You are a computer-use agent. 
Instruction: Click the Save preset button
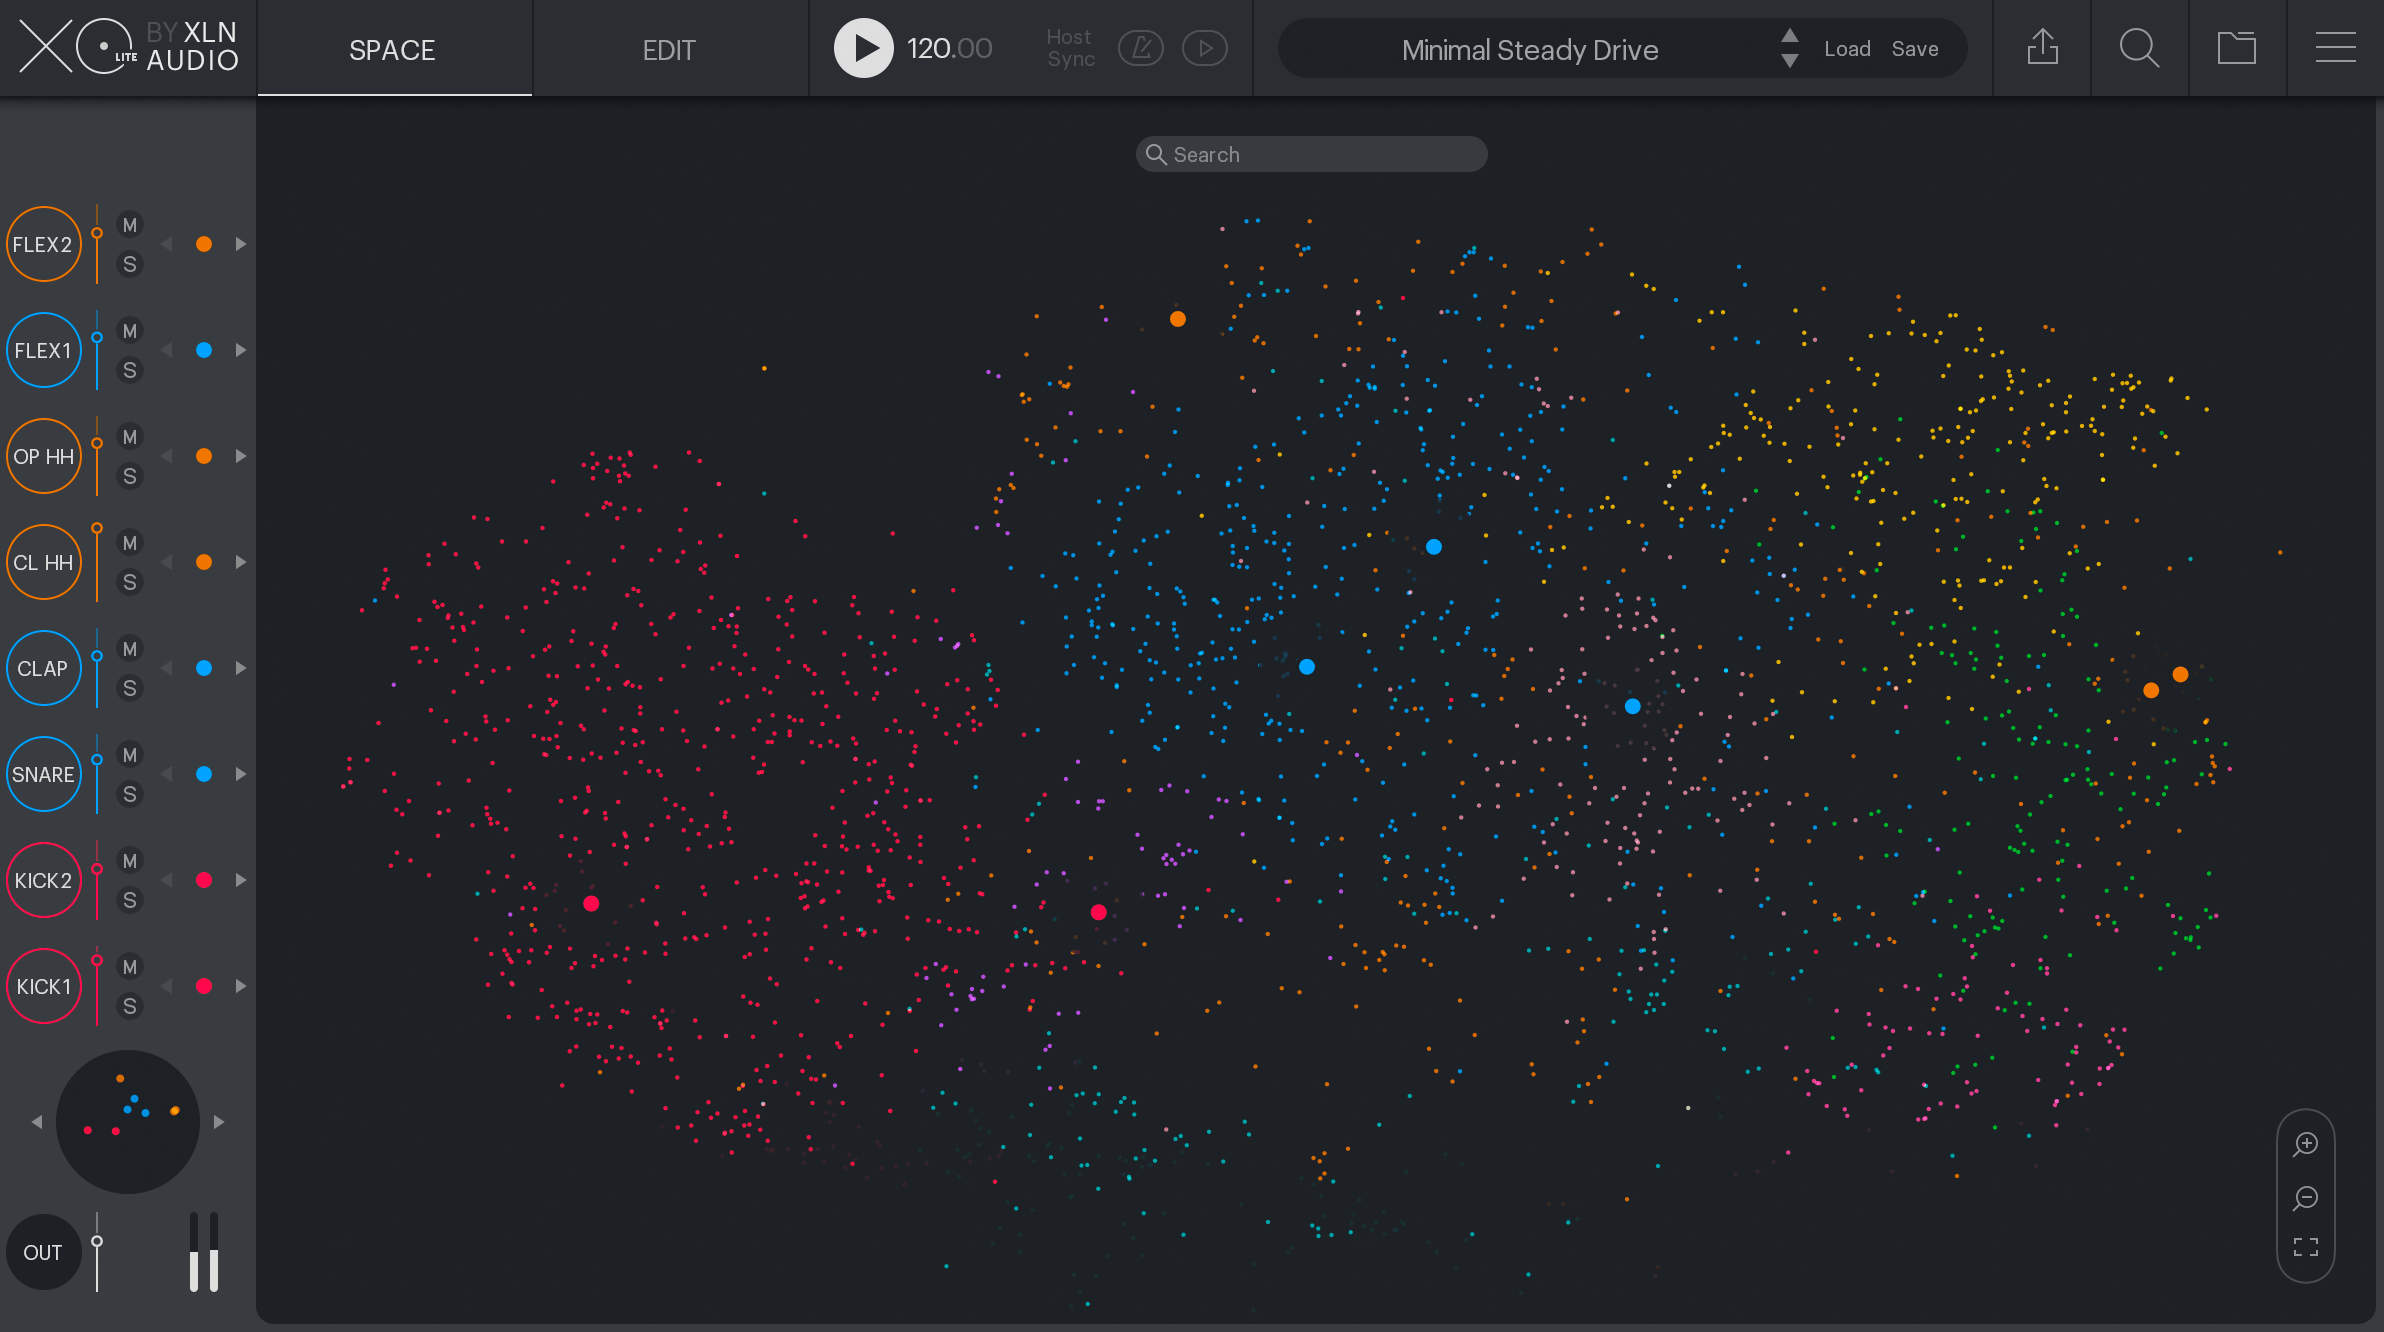pos(1915,49)
